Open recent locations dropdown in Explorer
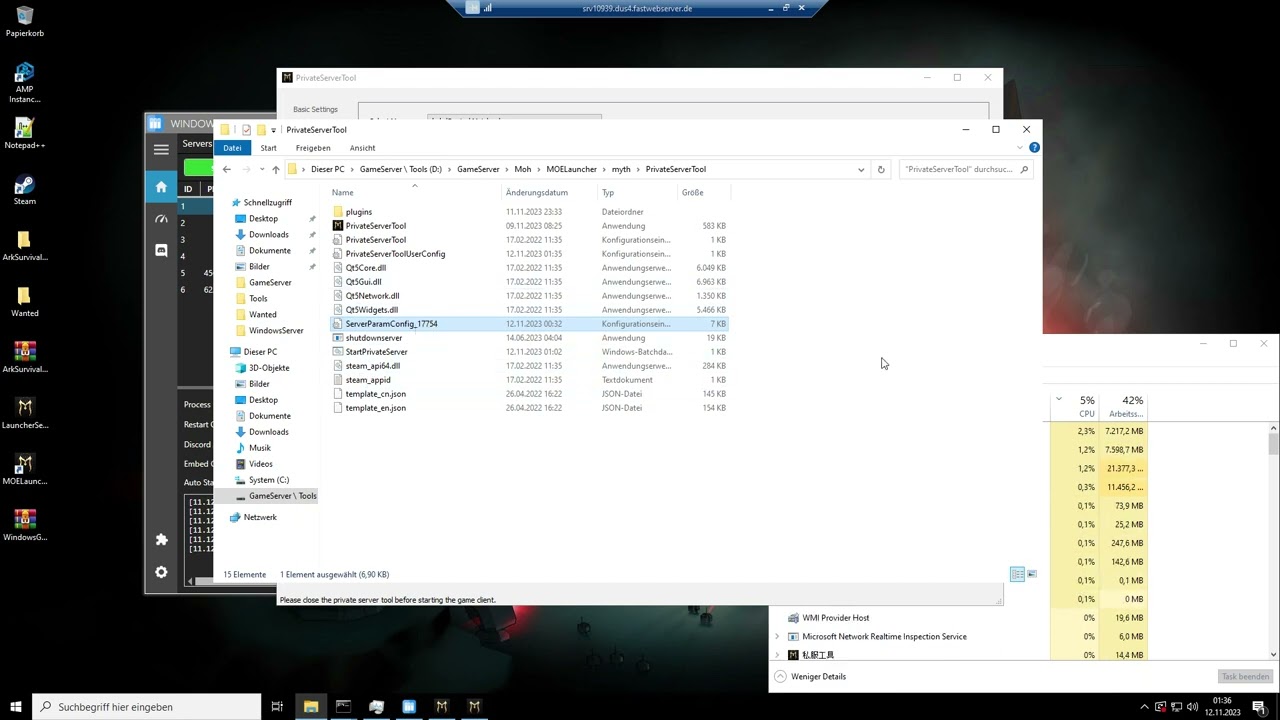 click(263, 170)
